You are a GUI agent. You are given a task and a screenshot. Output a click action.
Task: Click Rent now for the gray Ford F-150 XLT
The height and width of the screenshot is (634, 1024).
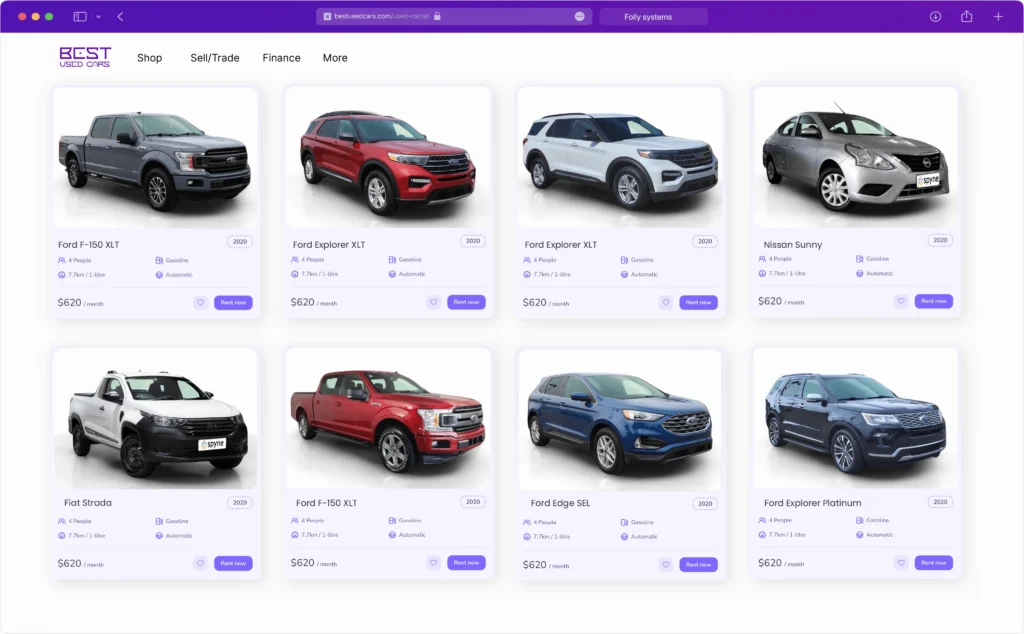(x=233, y=302)
